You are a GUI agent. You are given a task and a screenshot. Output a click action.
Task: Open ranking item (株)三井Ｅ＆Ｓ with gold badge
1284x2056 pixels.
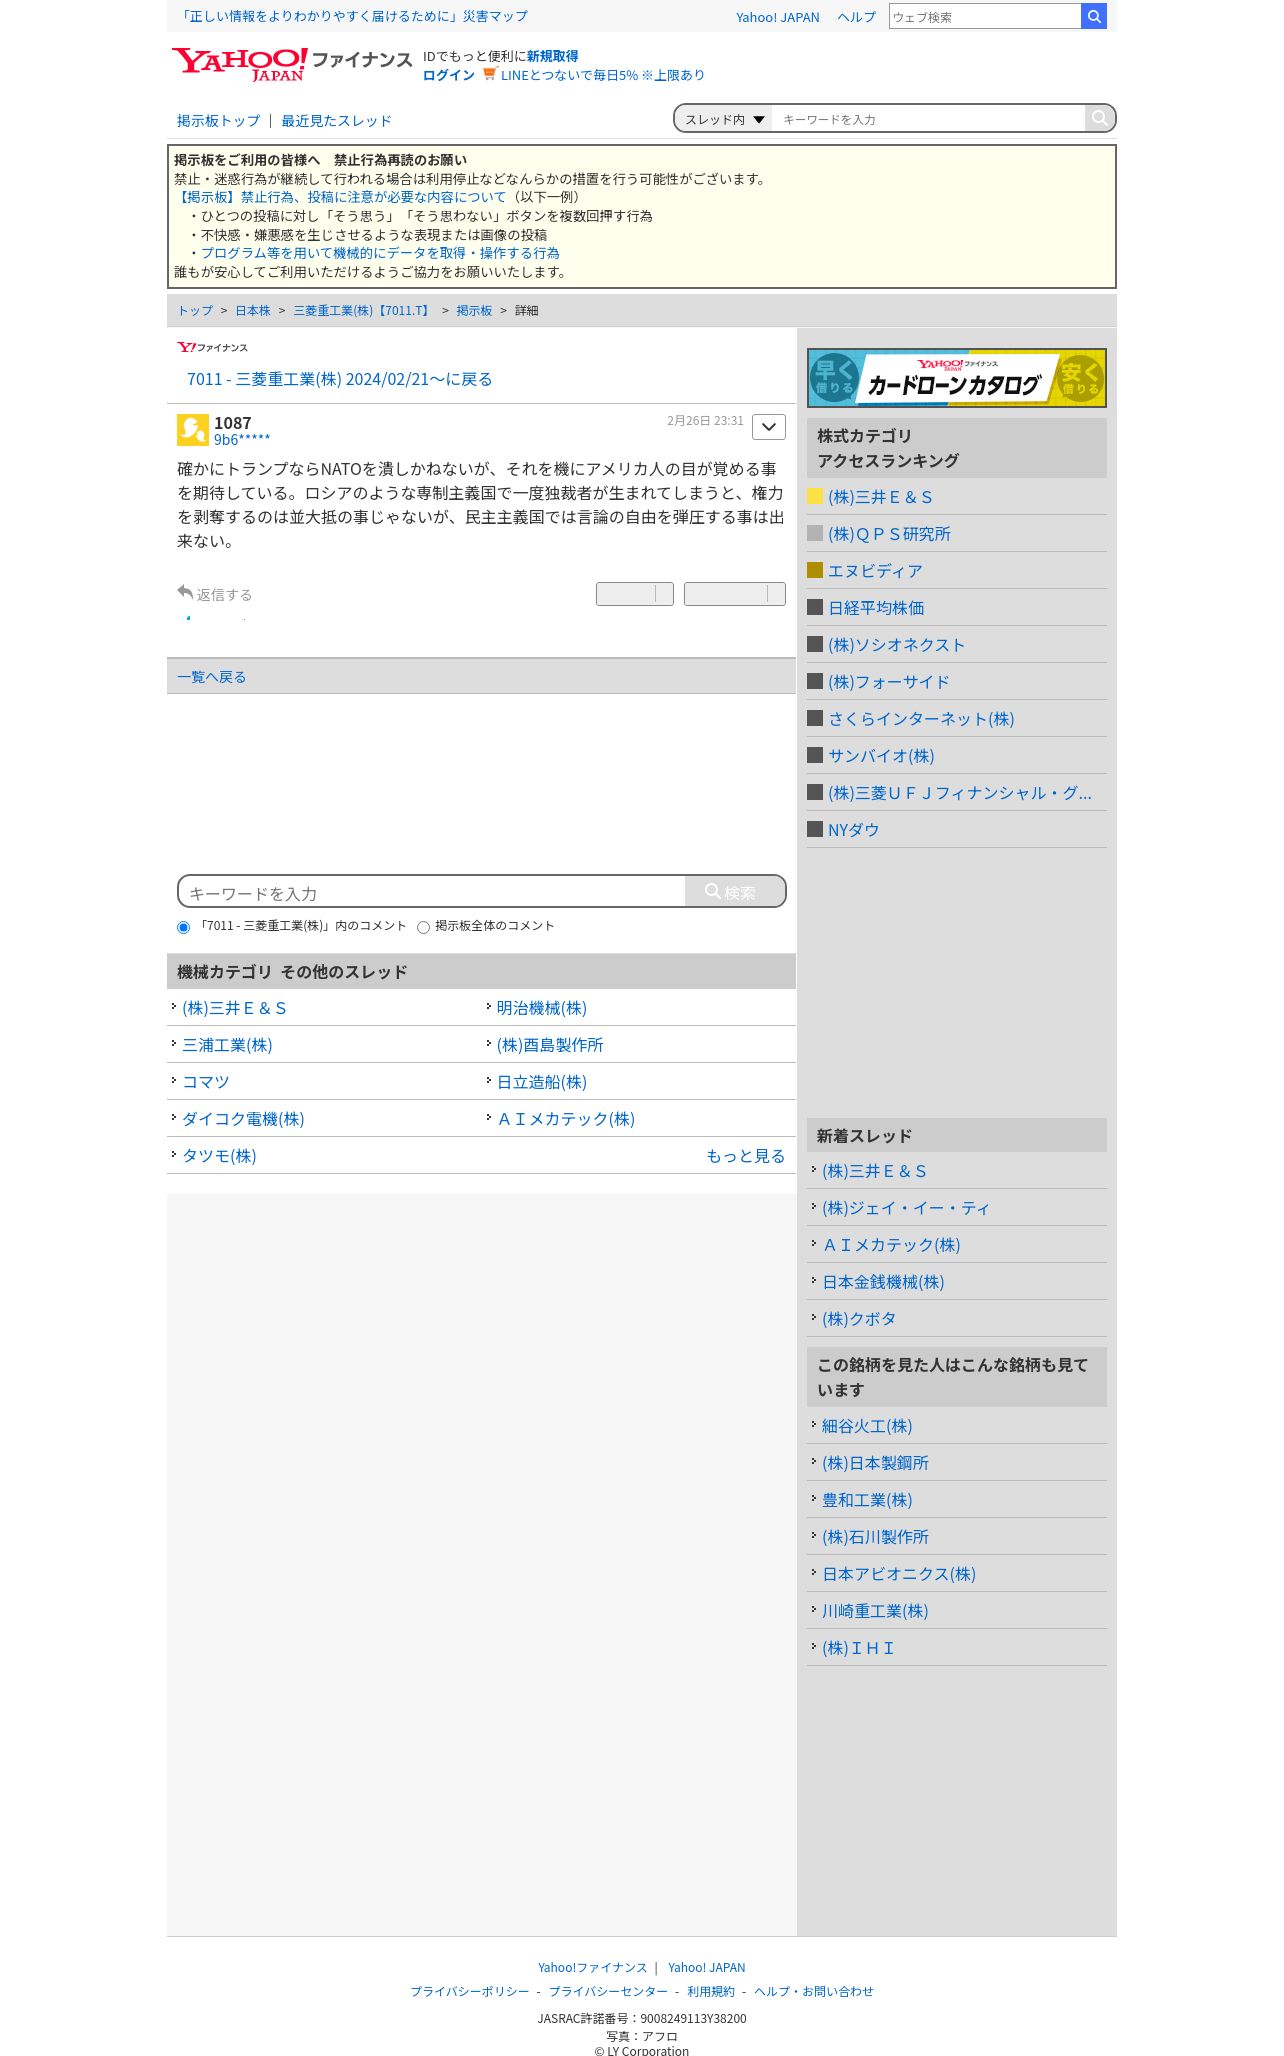(880, 497)
